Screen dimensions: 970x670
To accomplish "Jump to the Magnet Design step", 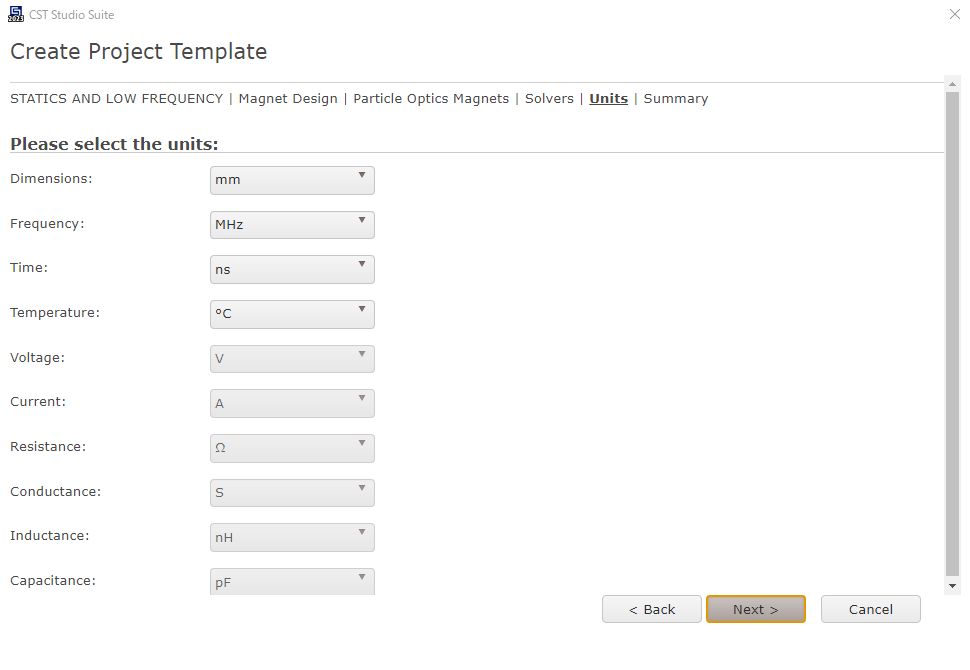I will (x=288, y=99).
